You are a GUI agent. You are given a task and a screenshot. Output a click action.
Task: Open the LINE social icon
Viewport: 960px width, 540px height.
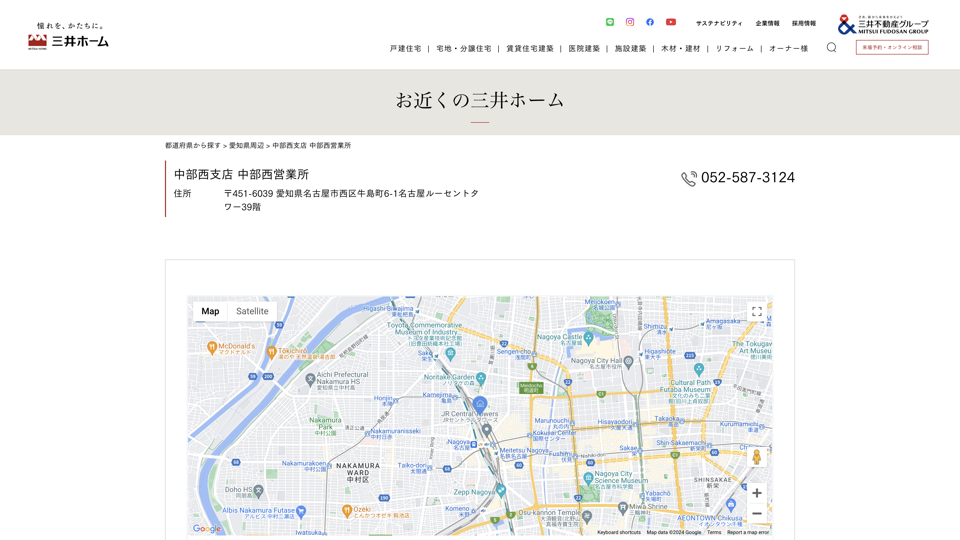click(x=610, y=22)
